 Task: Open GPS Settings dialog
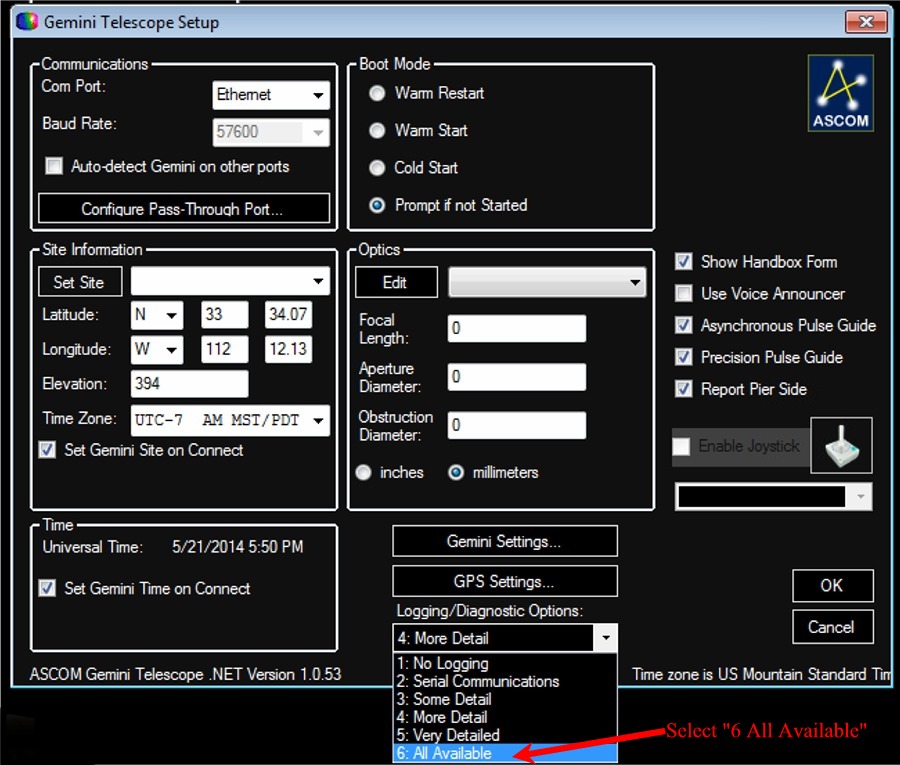[x=505, y=581]
